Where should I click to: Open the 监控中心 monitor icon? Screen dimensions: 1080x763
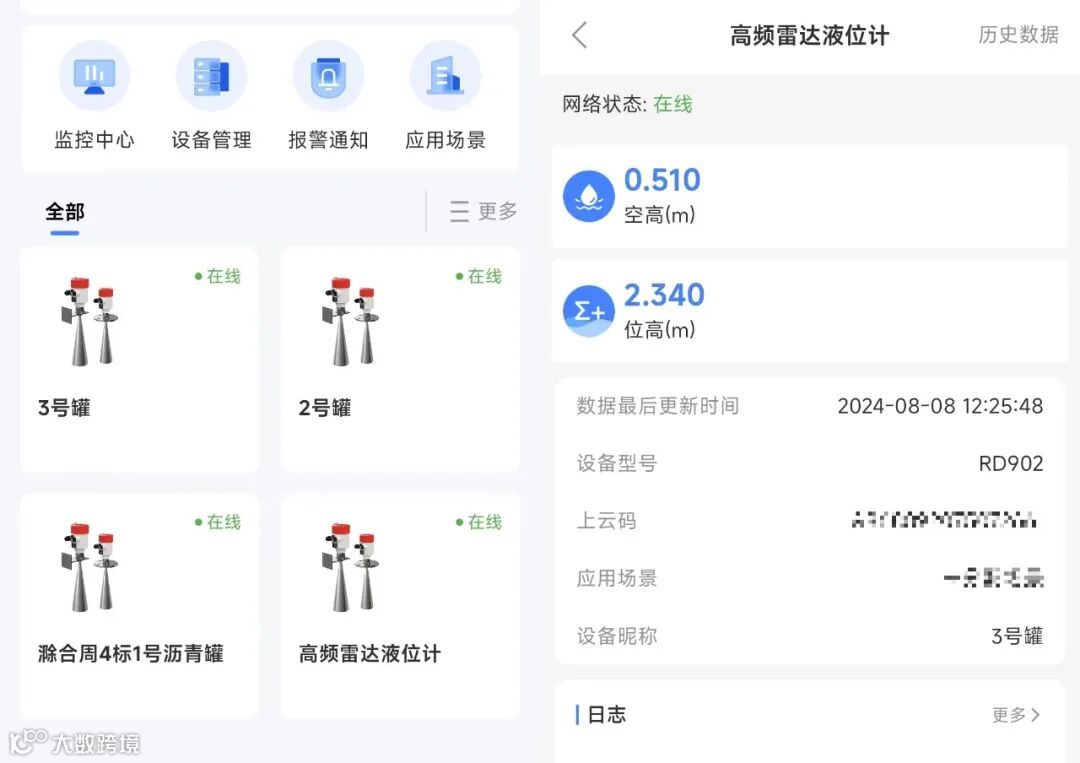pos(94,76)
